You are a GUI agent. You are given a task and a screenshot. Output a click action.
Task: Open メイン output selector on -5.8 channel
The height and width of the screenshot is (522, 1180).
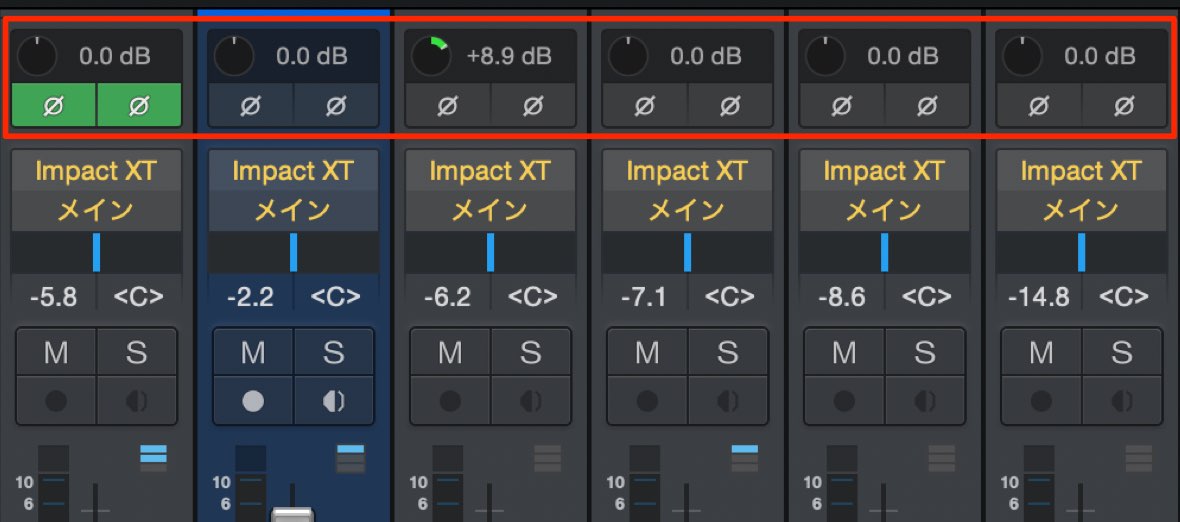(96, 211)
